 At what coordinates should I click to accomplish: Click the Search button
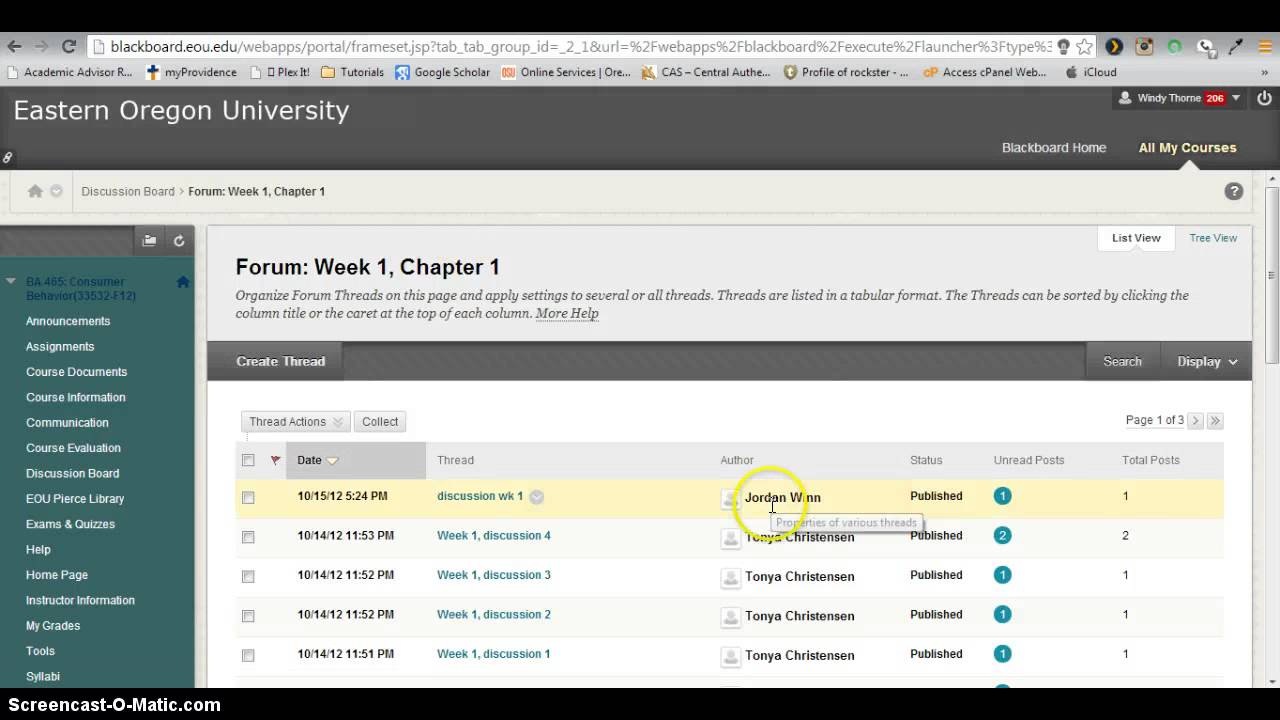click(1122, 362)
